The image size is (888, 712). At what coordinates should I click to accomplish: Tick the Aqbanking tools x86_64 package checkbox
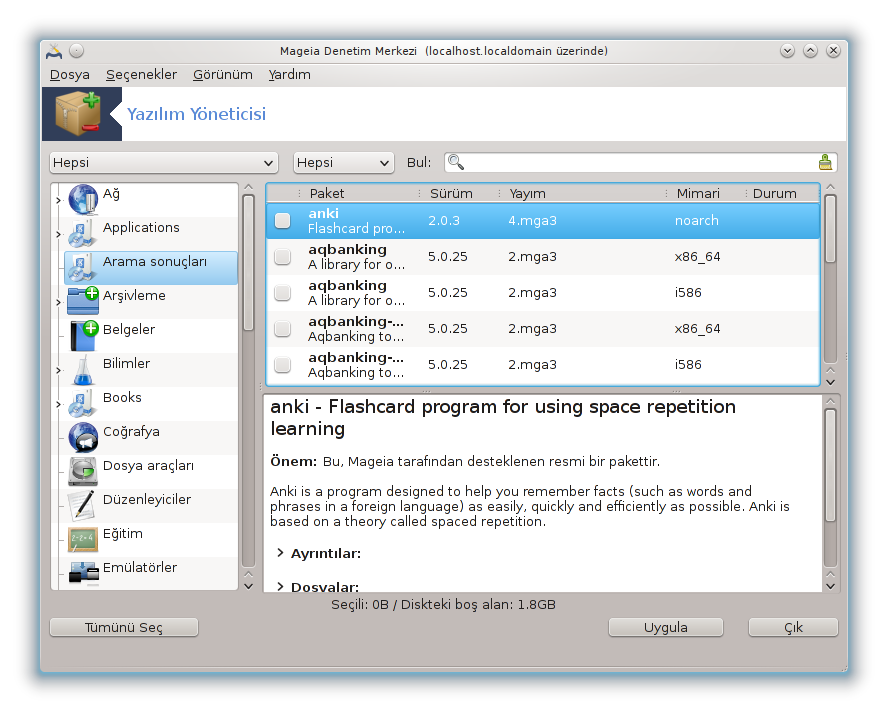point(282,329)
